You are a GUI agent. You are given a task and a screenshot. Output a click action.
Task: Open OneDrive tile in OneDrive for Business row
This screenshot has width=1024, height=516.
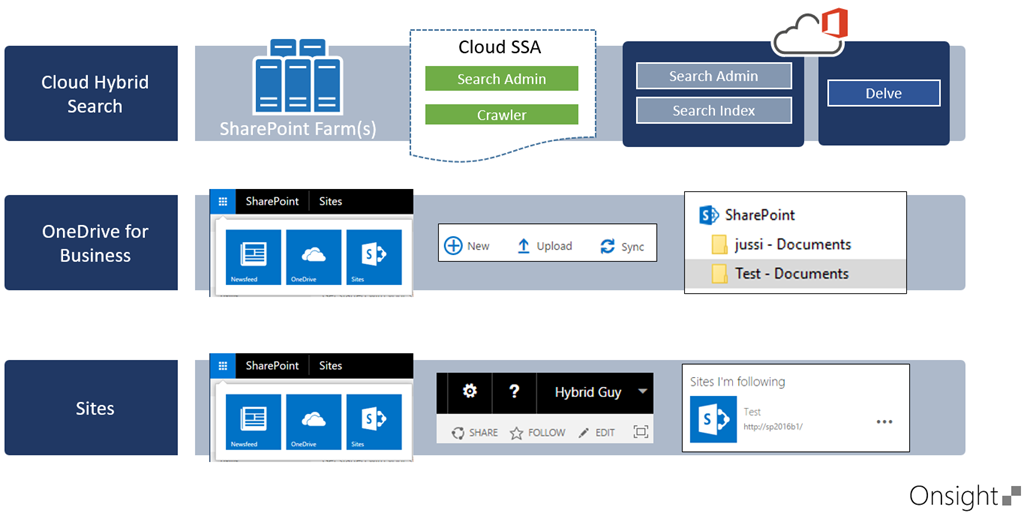(313, 257)
